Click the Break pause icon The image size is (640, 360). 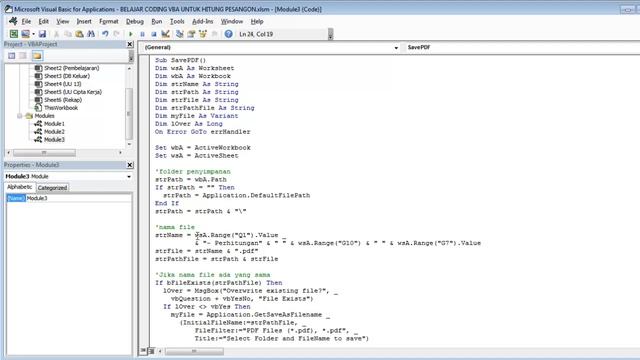point(142,34)
